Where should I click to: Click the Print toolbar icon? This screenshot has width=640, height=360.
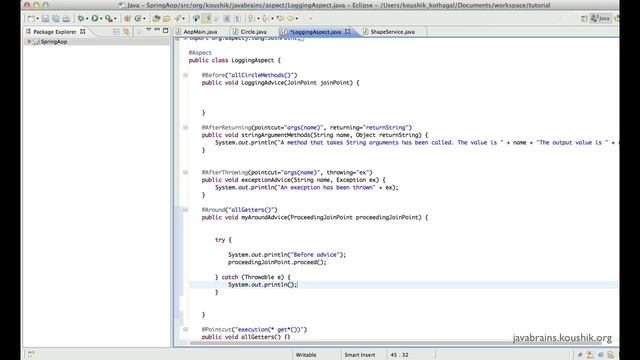click(66, 18)
